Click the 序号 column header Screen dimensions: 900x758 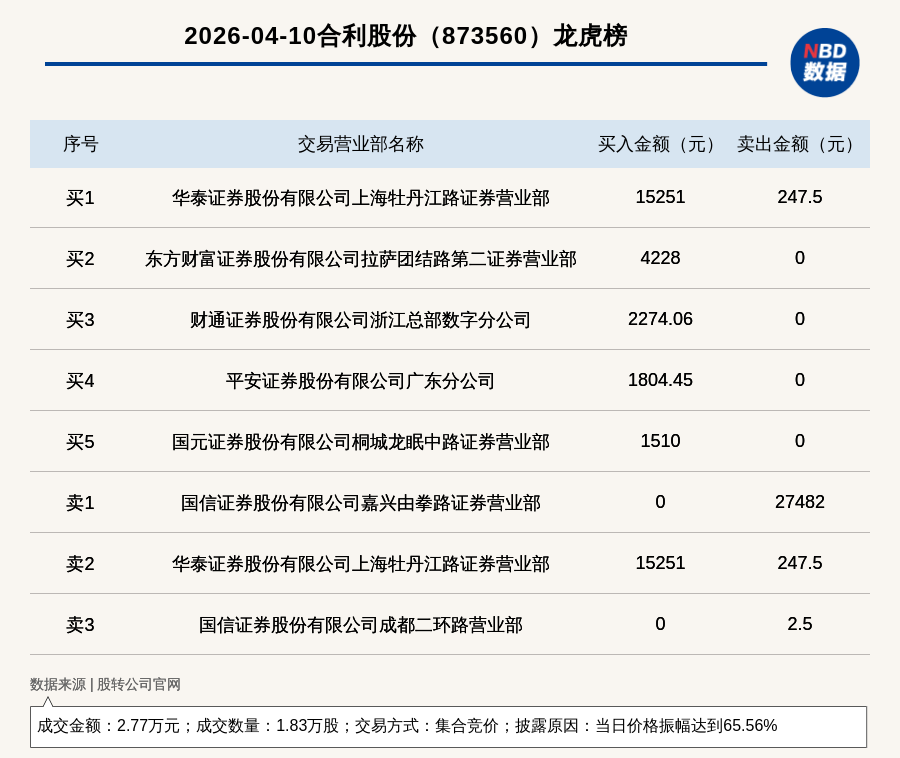(x=80, y=144)
